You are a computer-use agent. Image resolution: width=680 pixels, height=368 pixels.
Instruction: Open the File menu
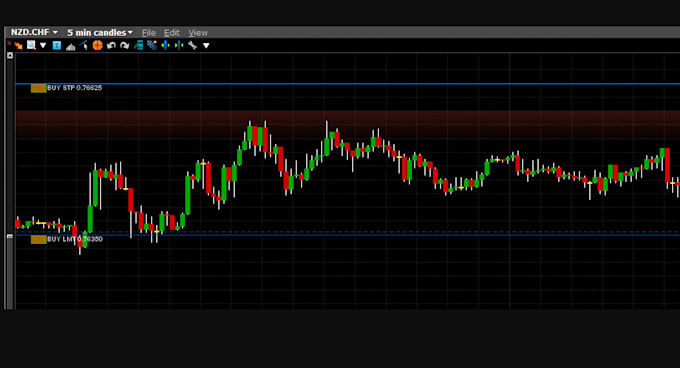point(149,33)
